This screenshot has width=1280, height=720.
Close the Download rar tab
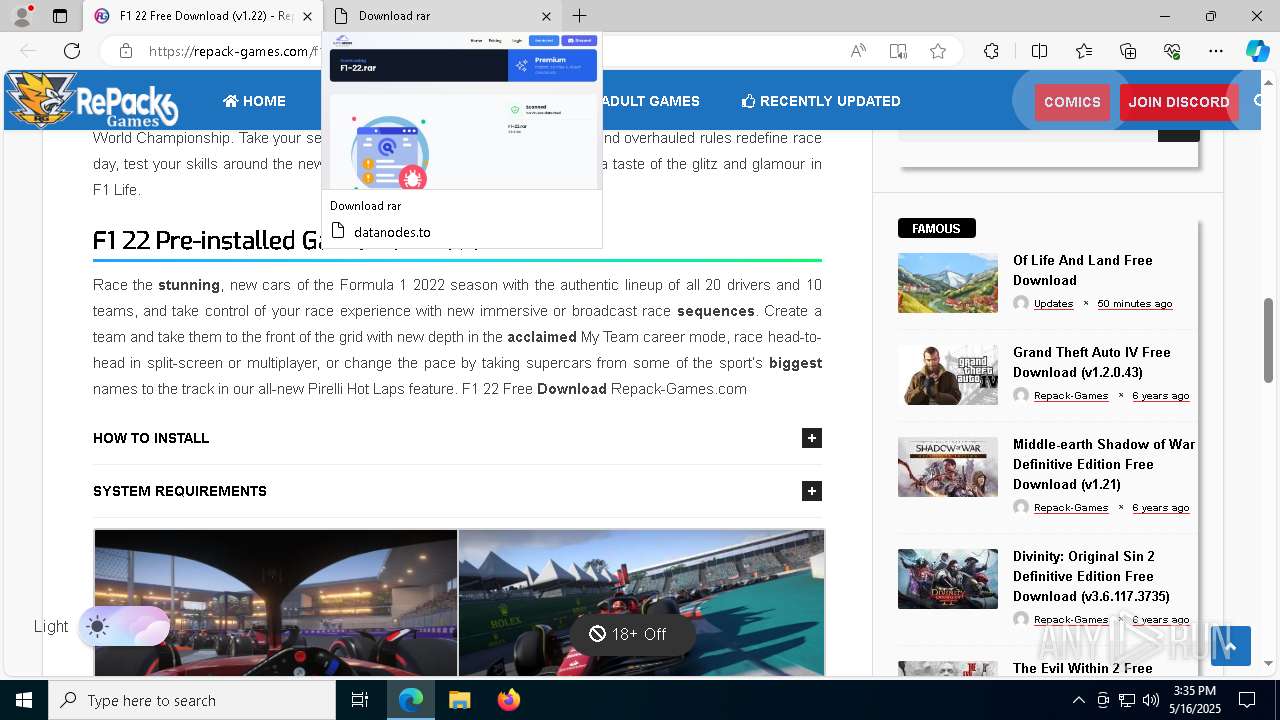pos(546,16)
